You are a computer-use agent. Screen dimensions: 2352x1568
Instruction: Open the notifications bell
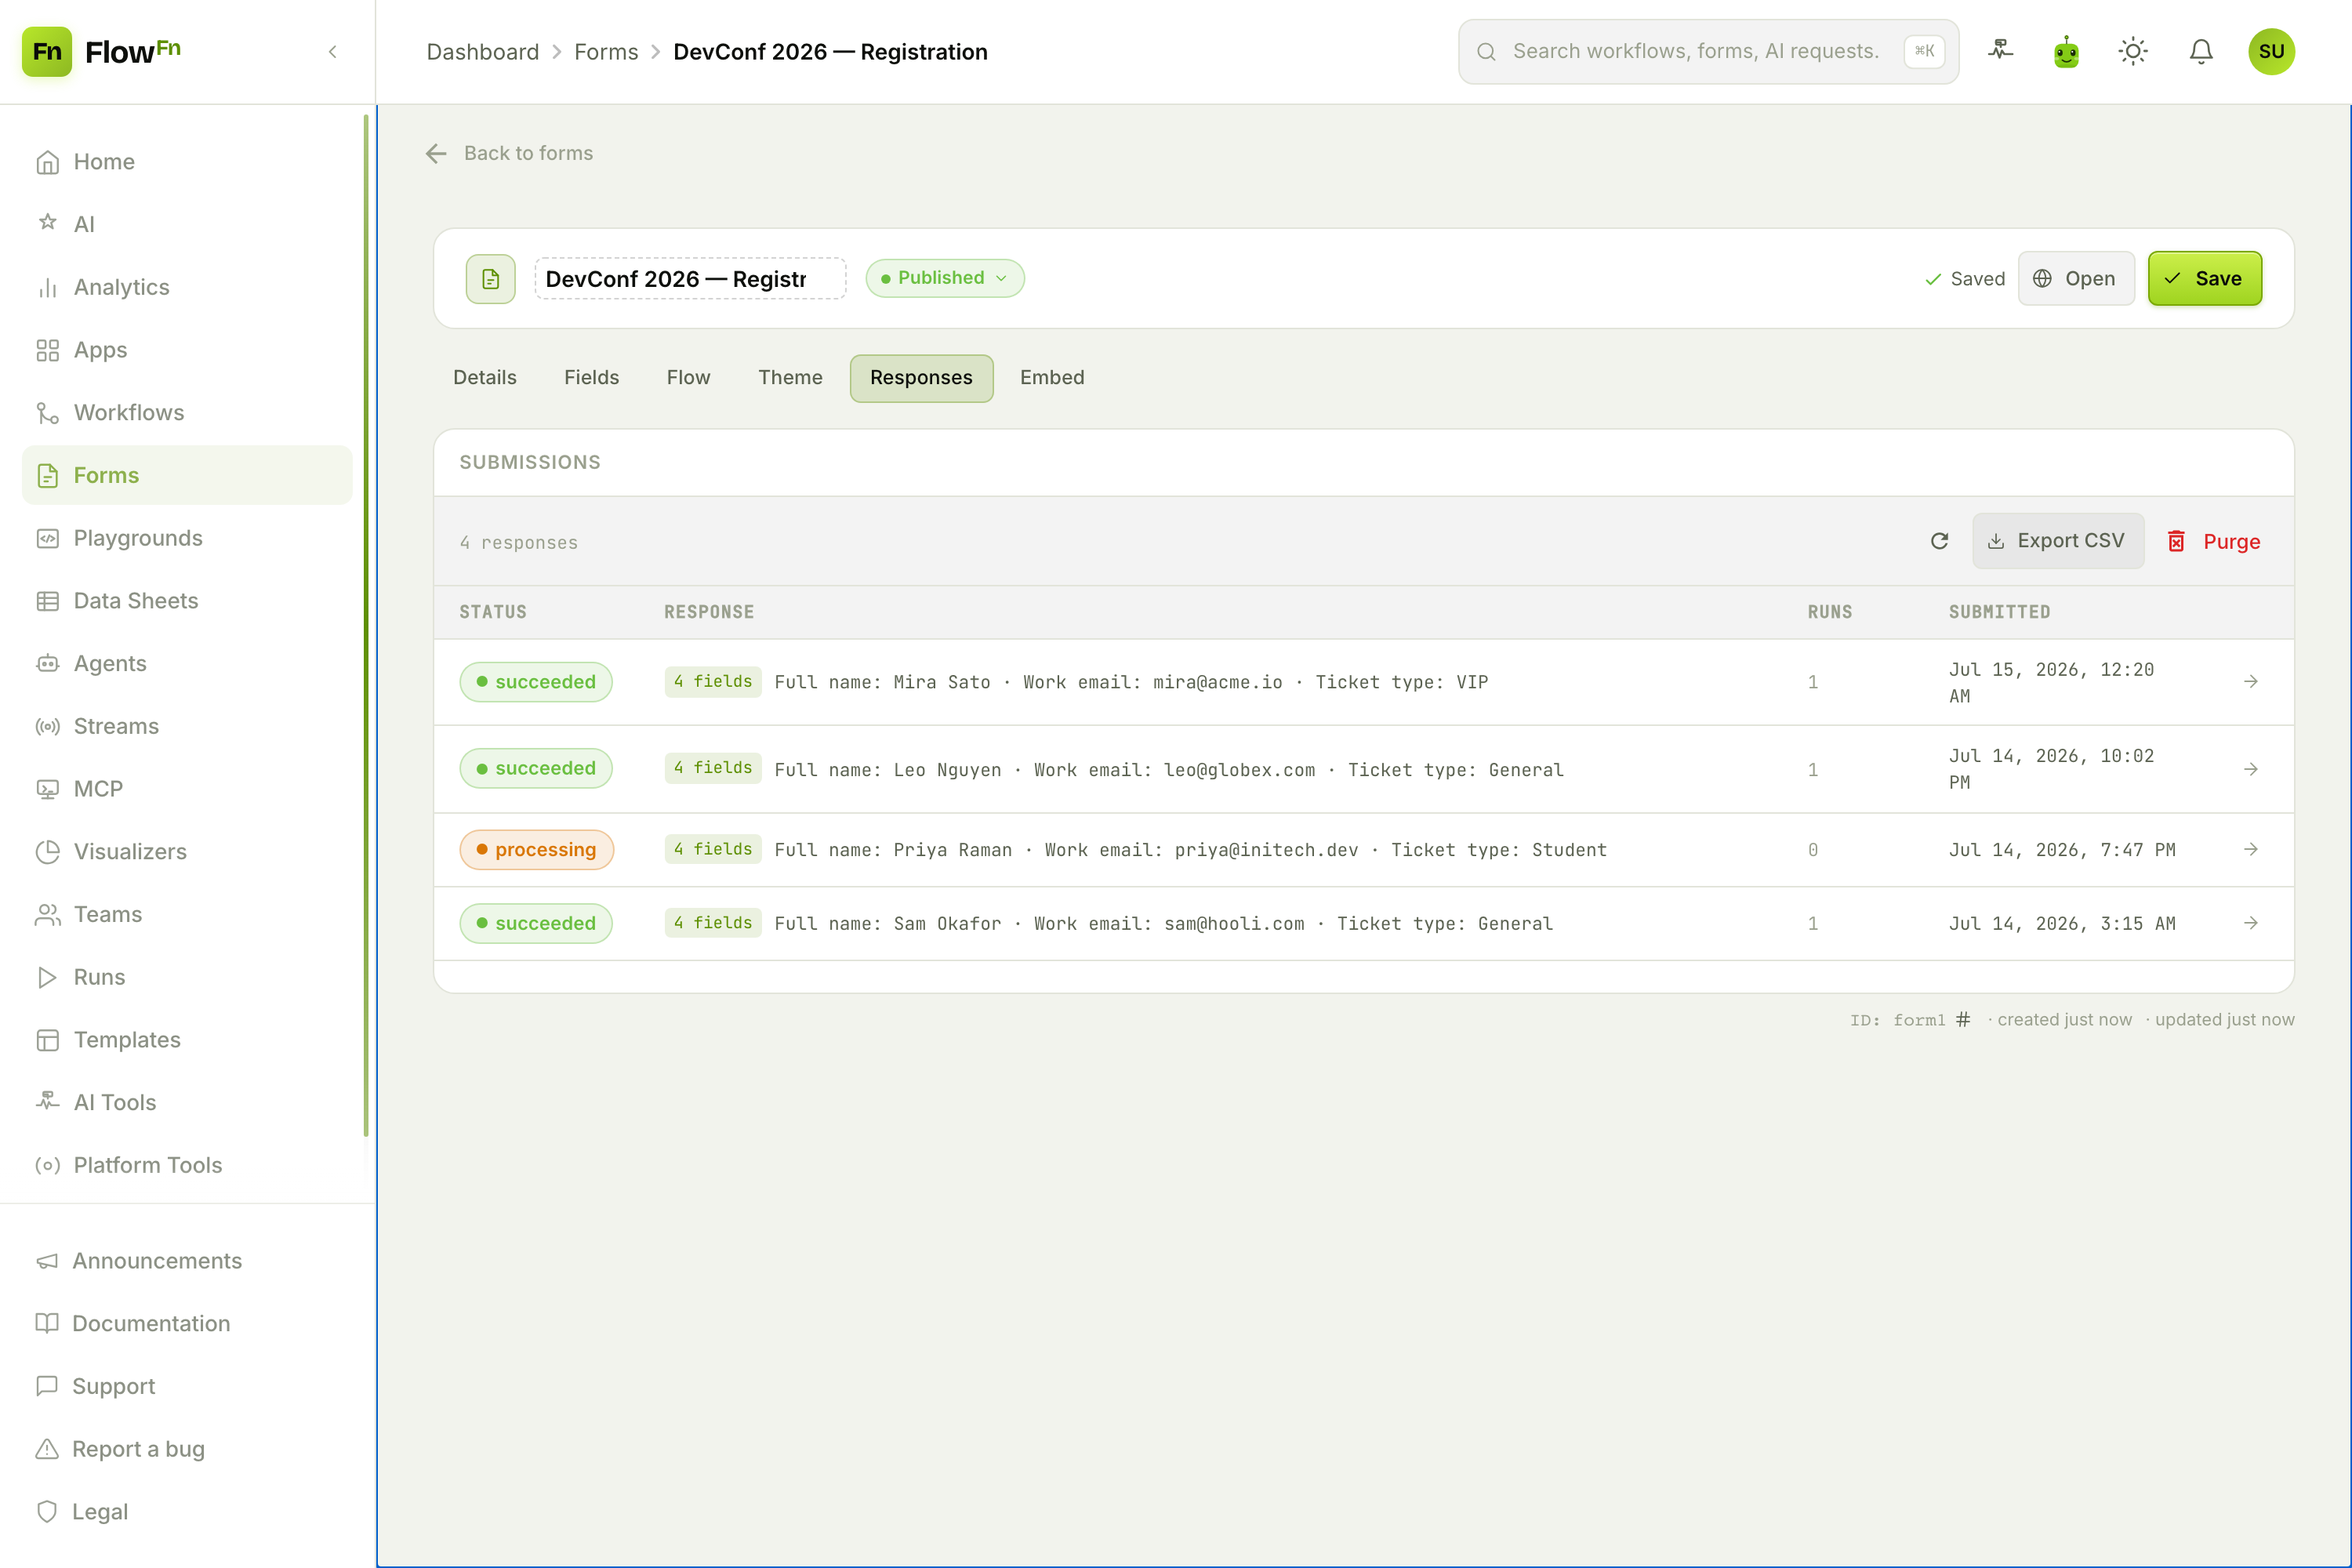pos(2200,52)
